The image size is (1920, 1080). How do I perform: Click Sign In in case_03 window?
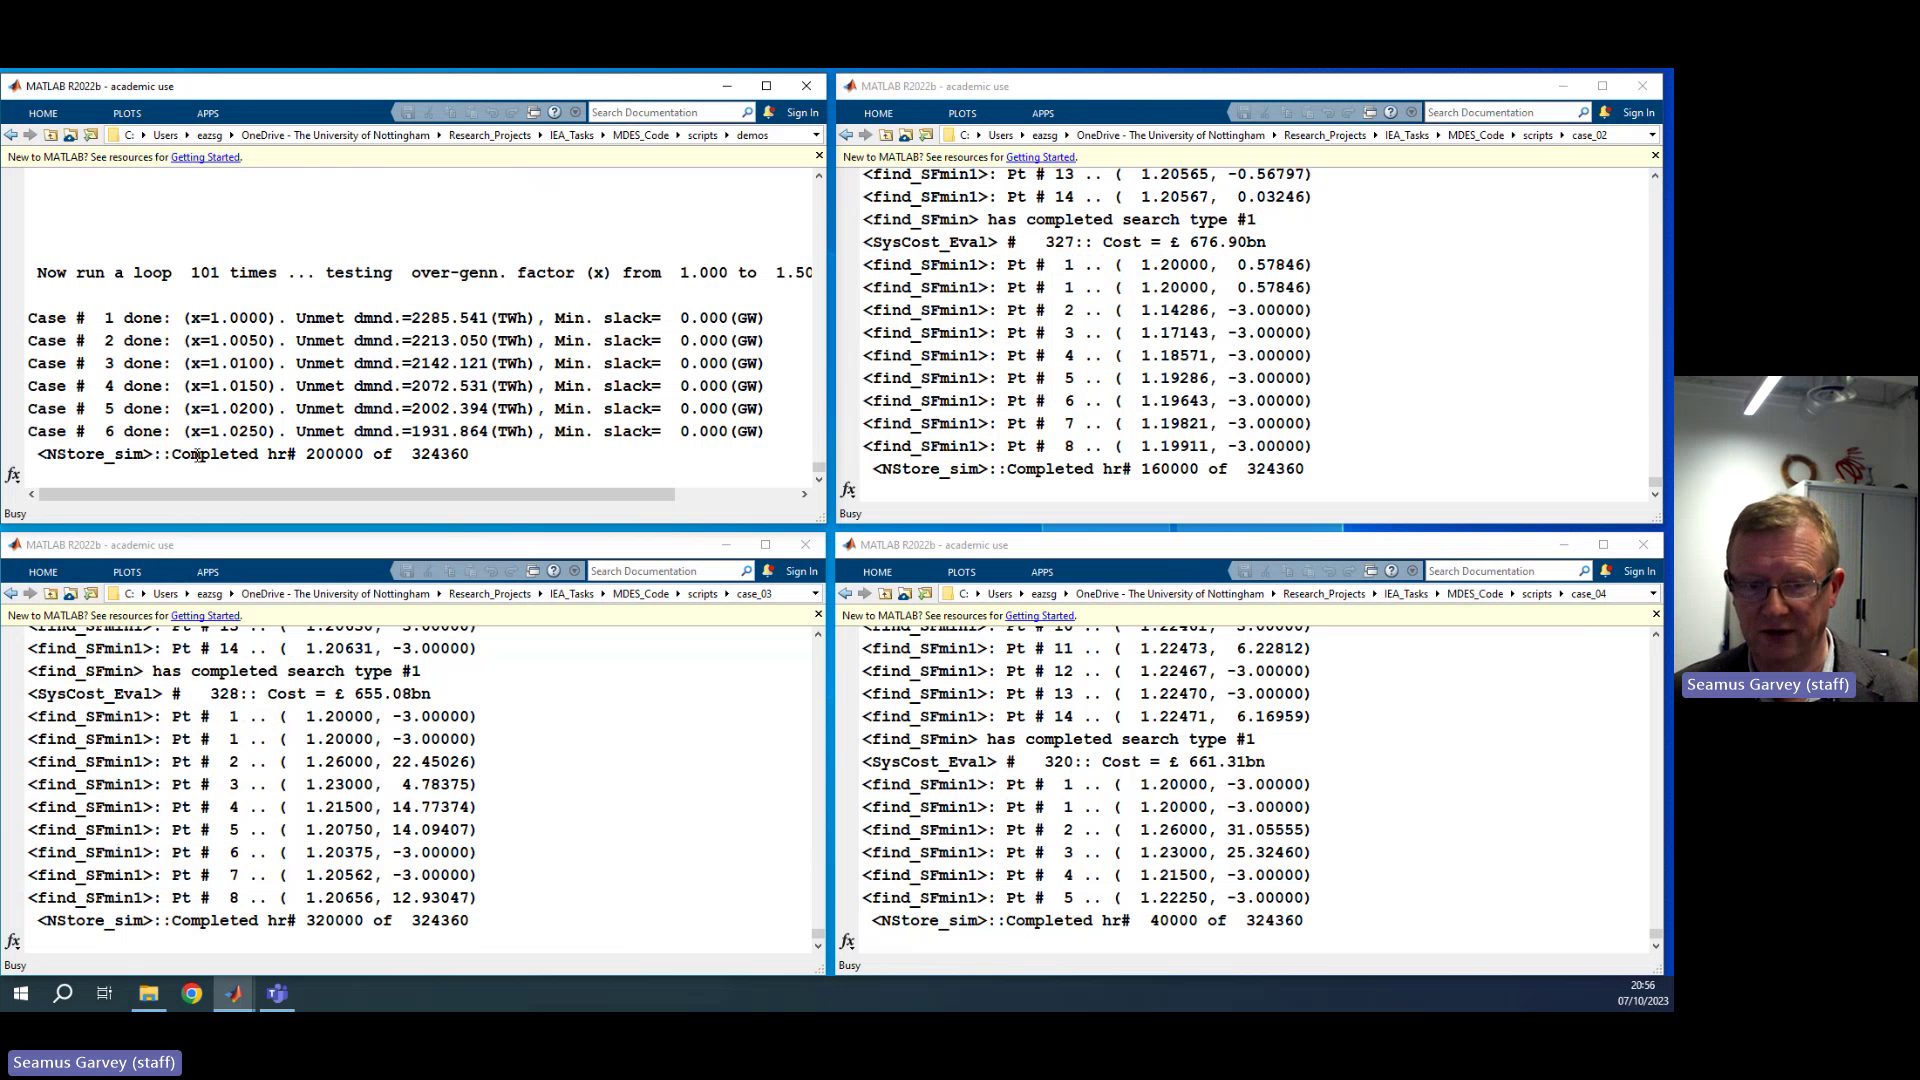[801, 571]
